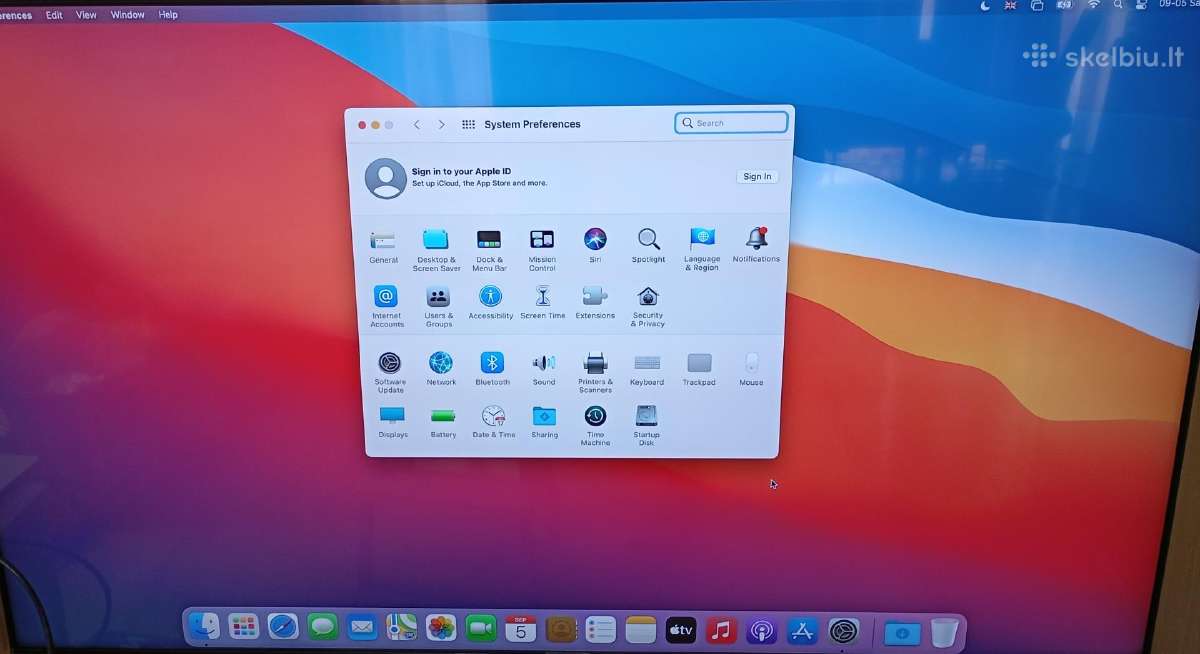Click the forward navigation chevron
The image size is (1200, 654).
coord(441,124)
